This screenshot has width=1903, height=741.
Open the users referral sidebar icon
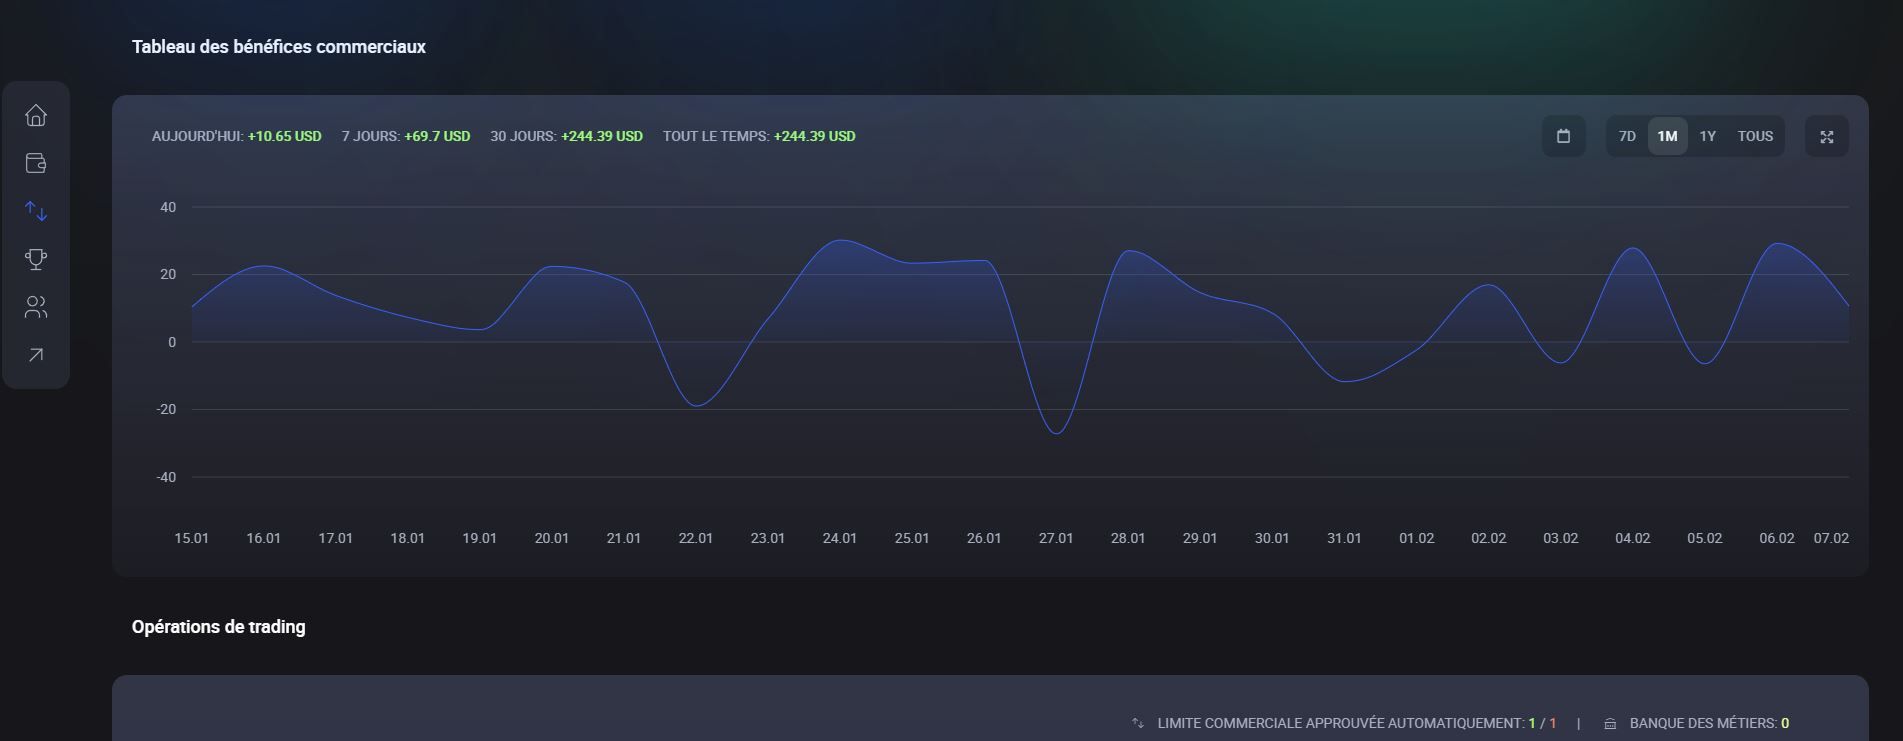36,307
